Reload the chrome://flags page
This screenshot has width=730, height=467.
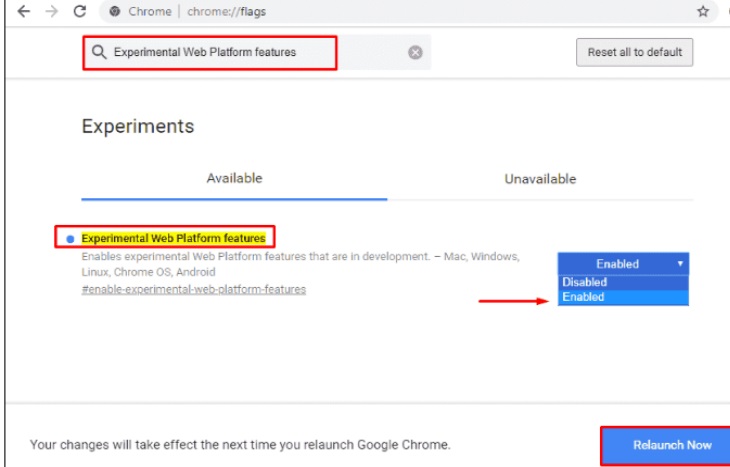point(80,11)
